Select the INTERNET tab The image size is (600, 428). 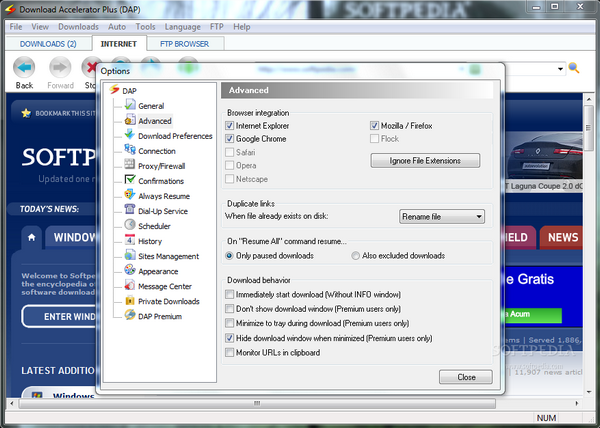(x=119, y=44)
